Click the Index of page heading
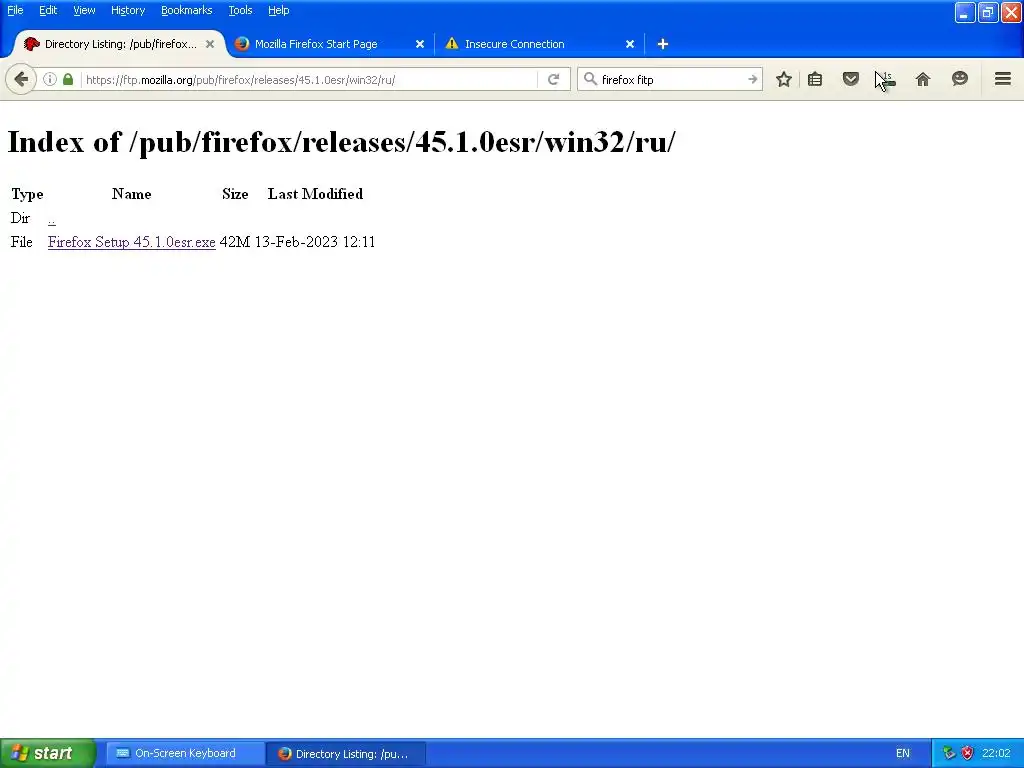 (341, 142)
